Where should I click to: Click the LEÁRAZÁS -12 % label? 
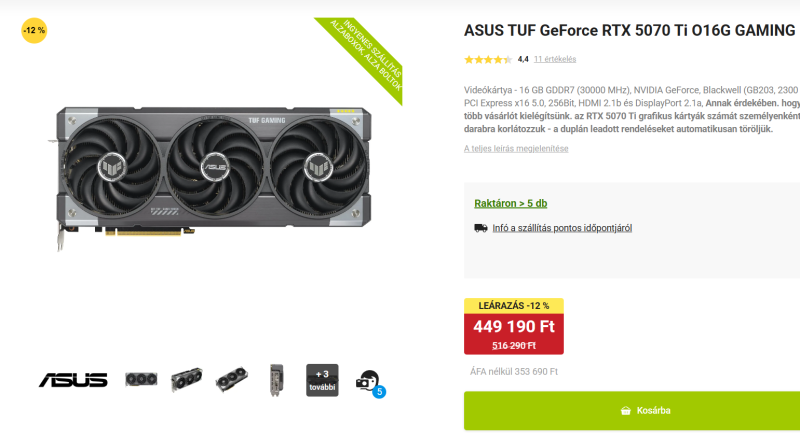[x=514, y=306]
